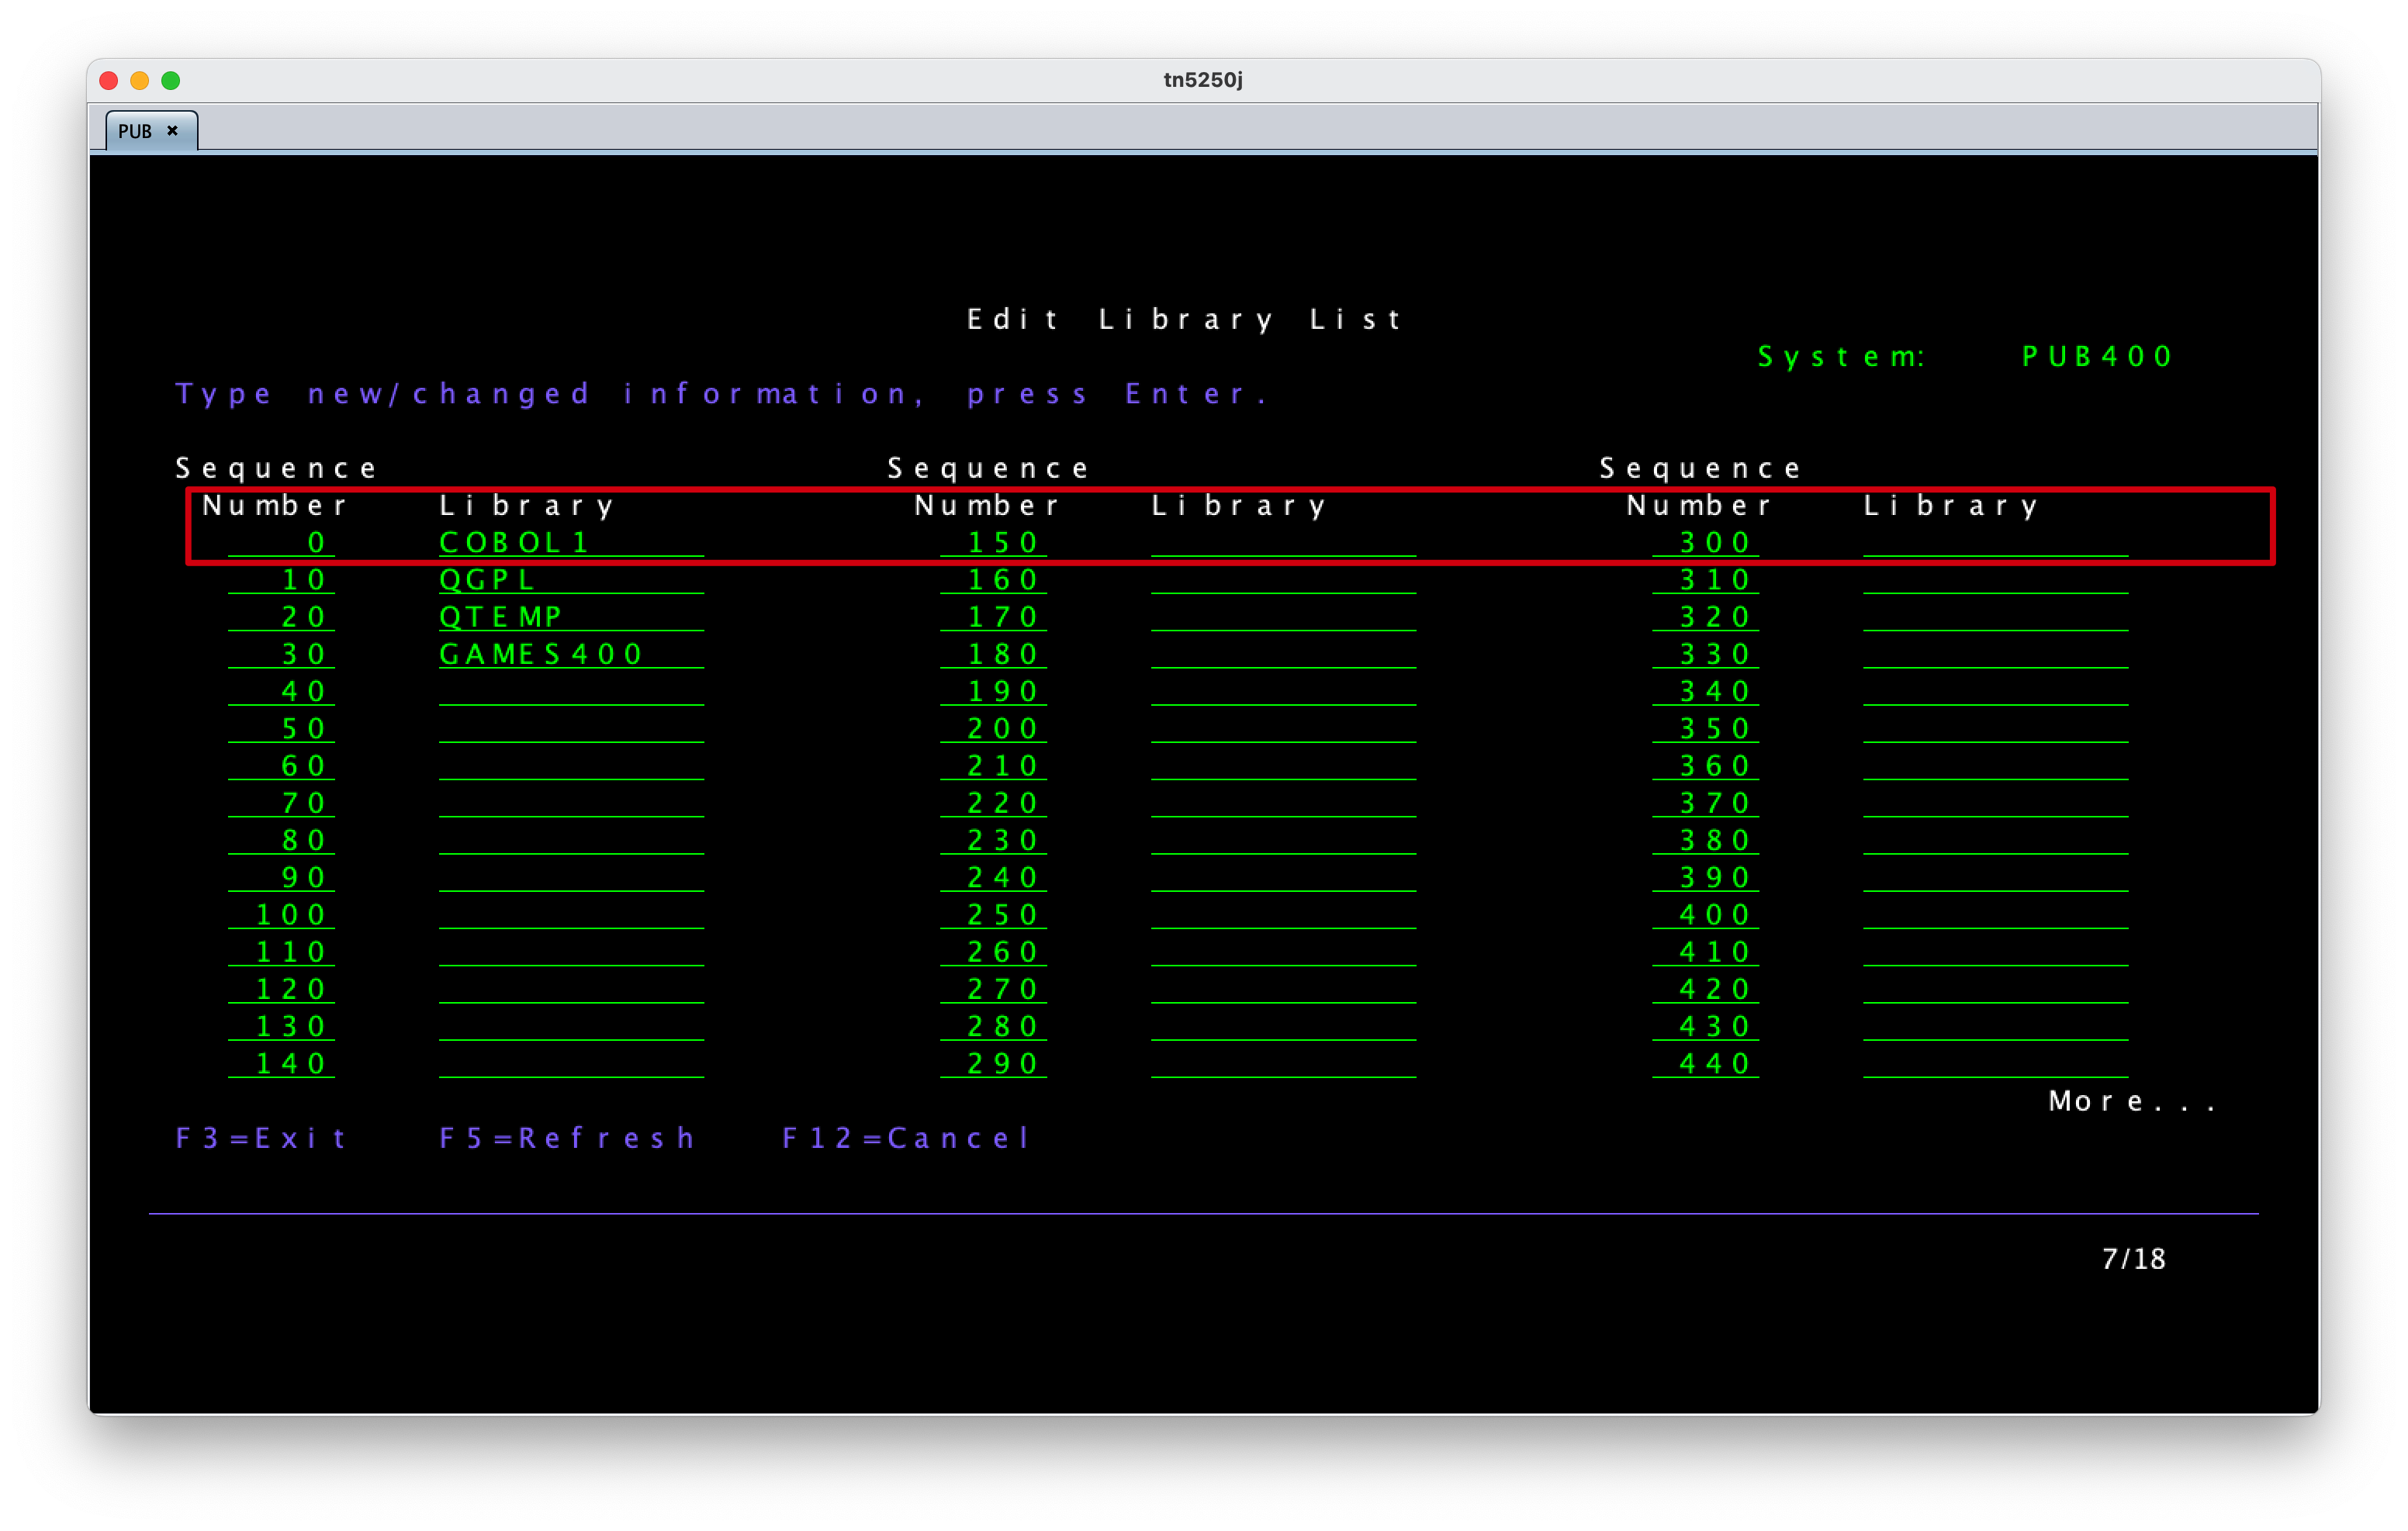Click sequence number field 330
Image resolution: width=2408 pixels, height=1531 pixels.
(1705, 654)
